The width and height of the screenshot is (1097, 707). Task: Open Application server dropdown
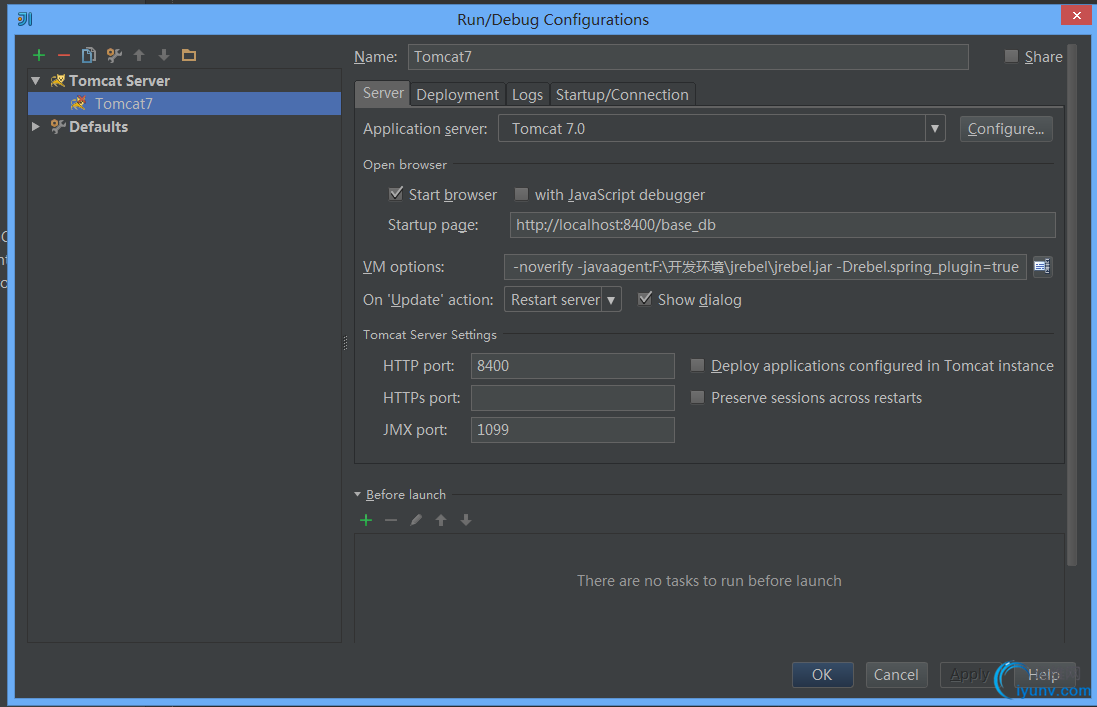click(934, 129)
